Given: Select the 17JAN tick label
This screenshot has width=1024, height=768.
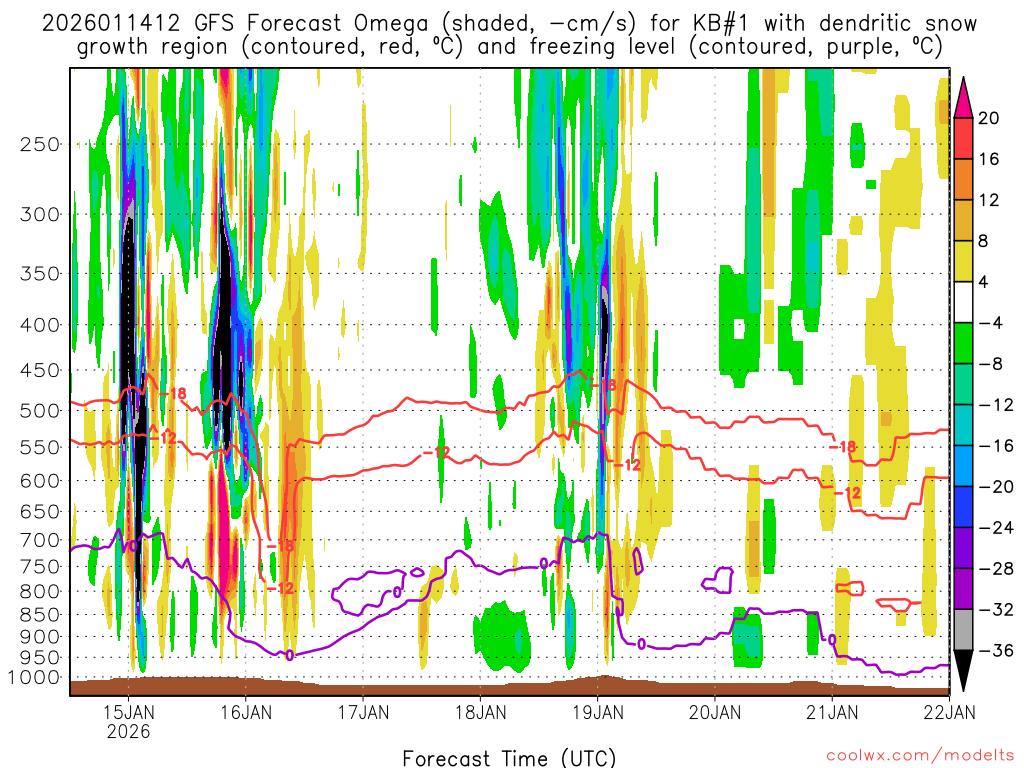Looking at the screenshot, I should pyautogui.click(x=363, y=713).
